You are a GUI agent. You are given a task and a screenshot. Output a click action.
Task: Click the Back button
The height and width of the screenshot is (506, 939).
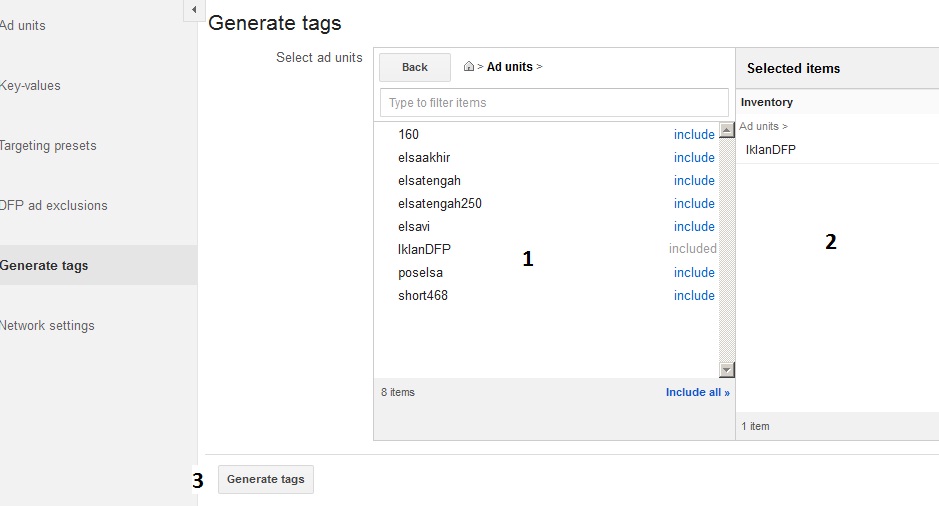(414, 67)
